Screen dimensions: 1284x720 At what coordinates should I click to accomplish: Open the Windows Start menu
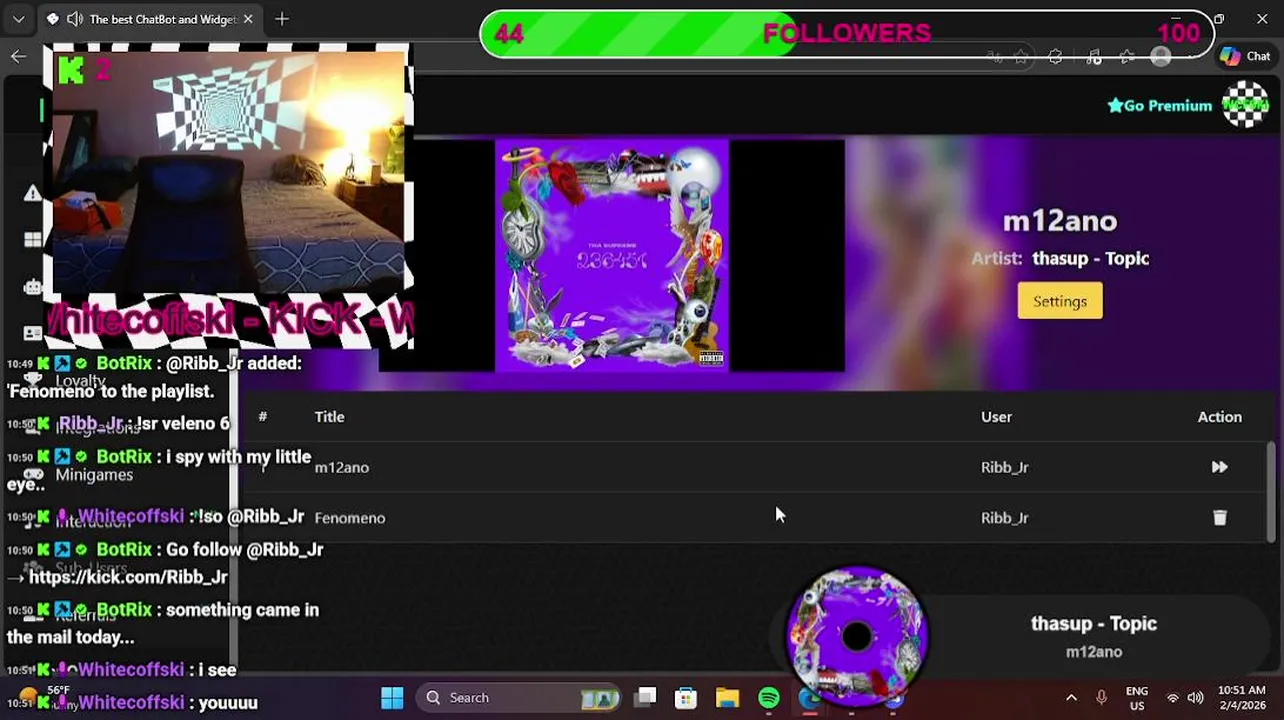[392, 698]
